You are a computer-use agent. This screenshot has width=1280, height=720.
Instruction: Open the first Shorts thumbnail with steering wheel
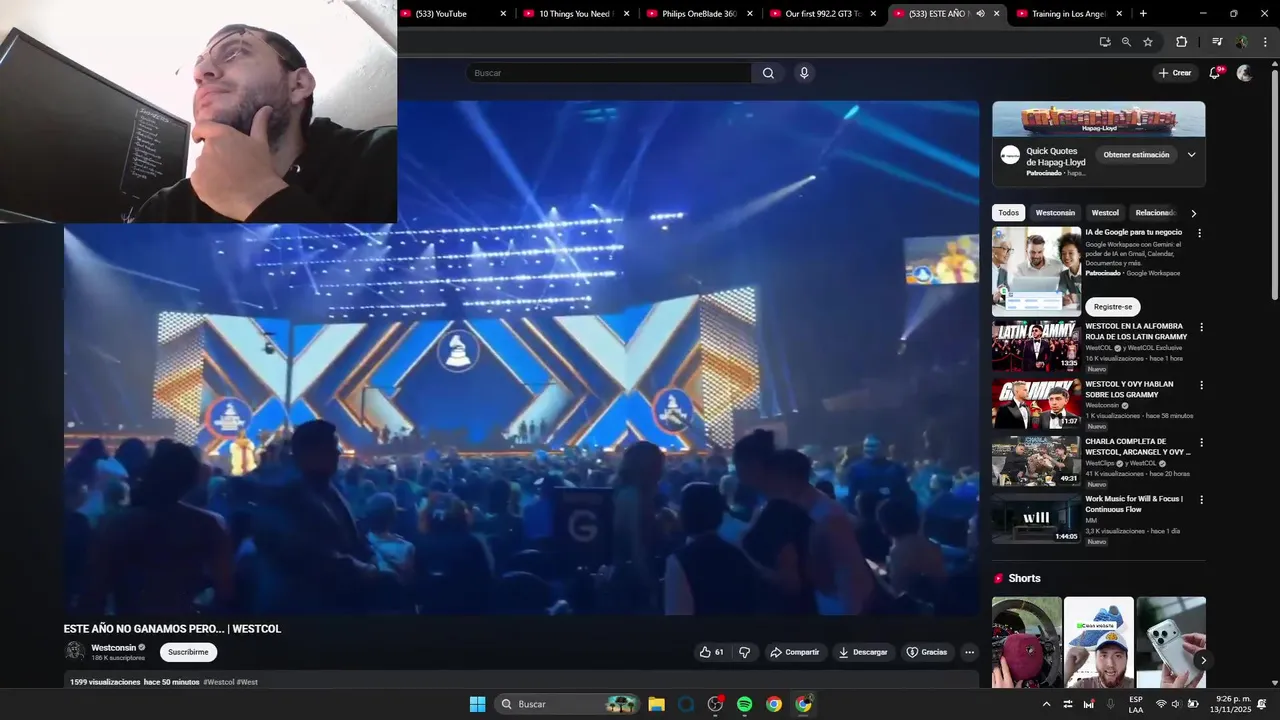click(1027, 642)
